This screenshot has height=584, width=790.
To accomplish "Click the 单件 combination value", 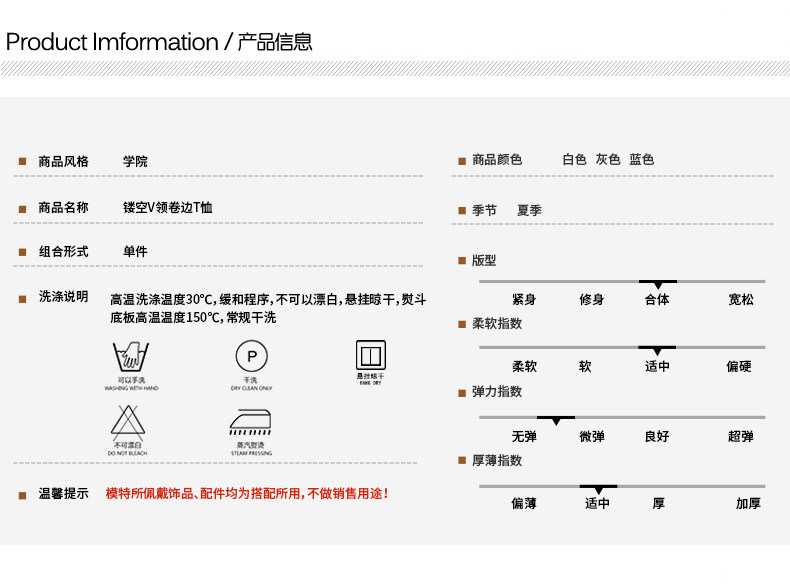I will coord(135,251).
